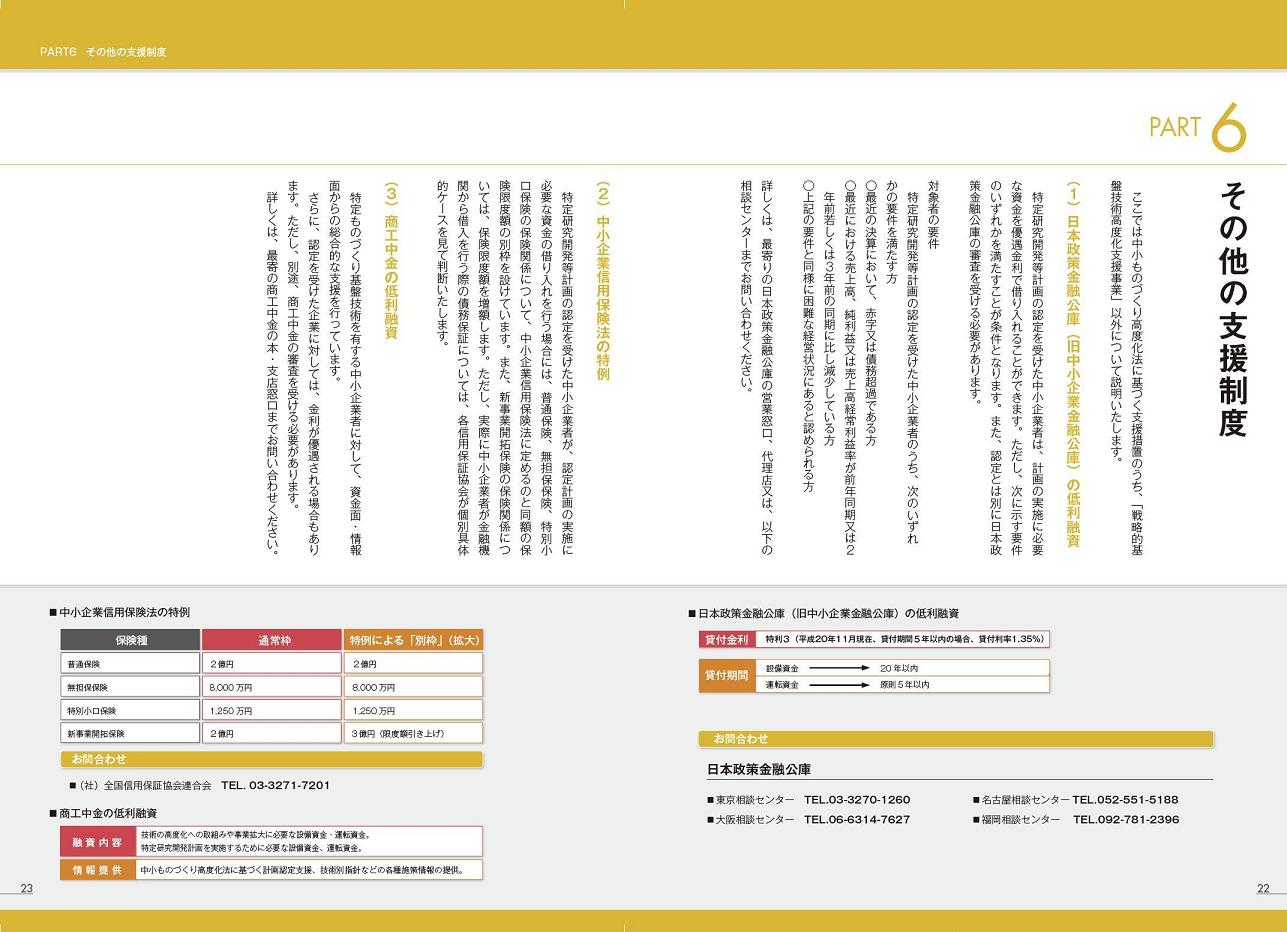Viewport: 1287px width, 932px height.
Task: Click the large 'PART 6' title
Action: click(1198, 127)
